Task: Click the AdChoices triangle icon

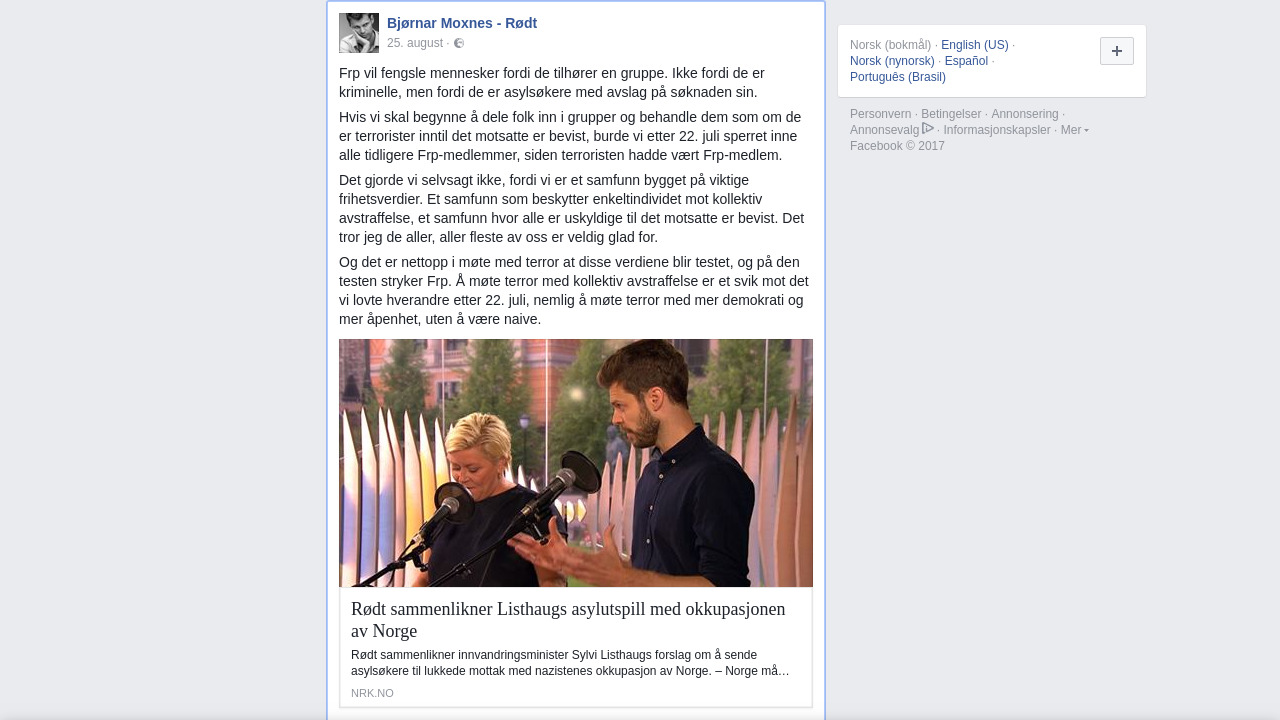Action: coord(928,129)
